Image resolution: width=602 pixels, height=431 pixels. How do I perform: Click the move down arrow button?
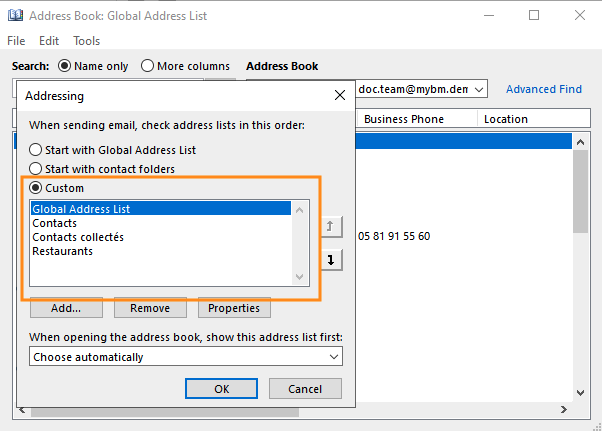331,259
